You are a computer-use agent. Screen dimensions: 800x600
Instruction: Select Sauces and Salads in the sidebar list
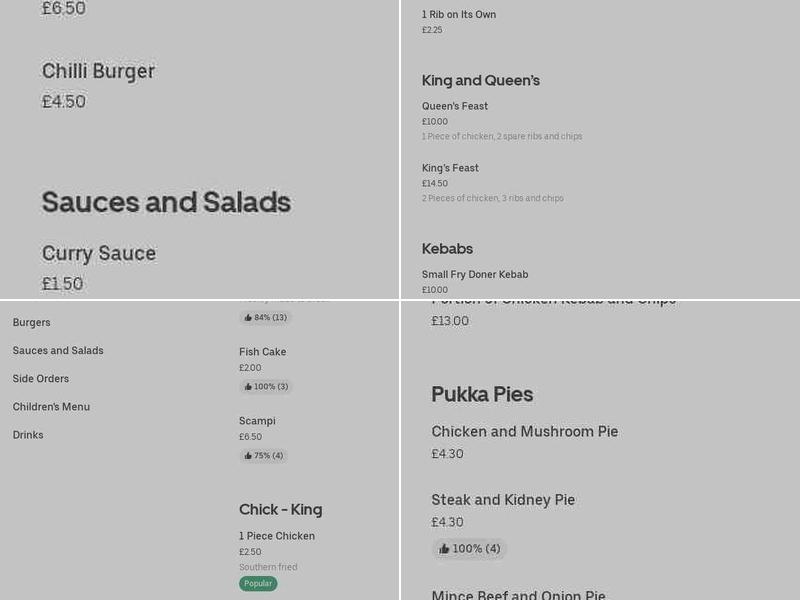click(58, 351)
